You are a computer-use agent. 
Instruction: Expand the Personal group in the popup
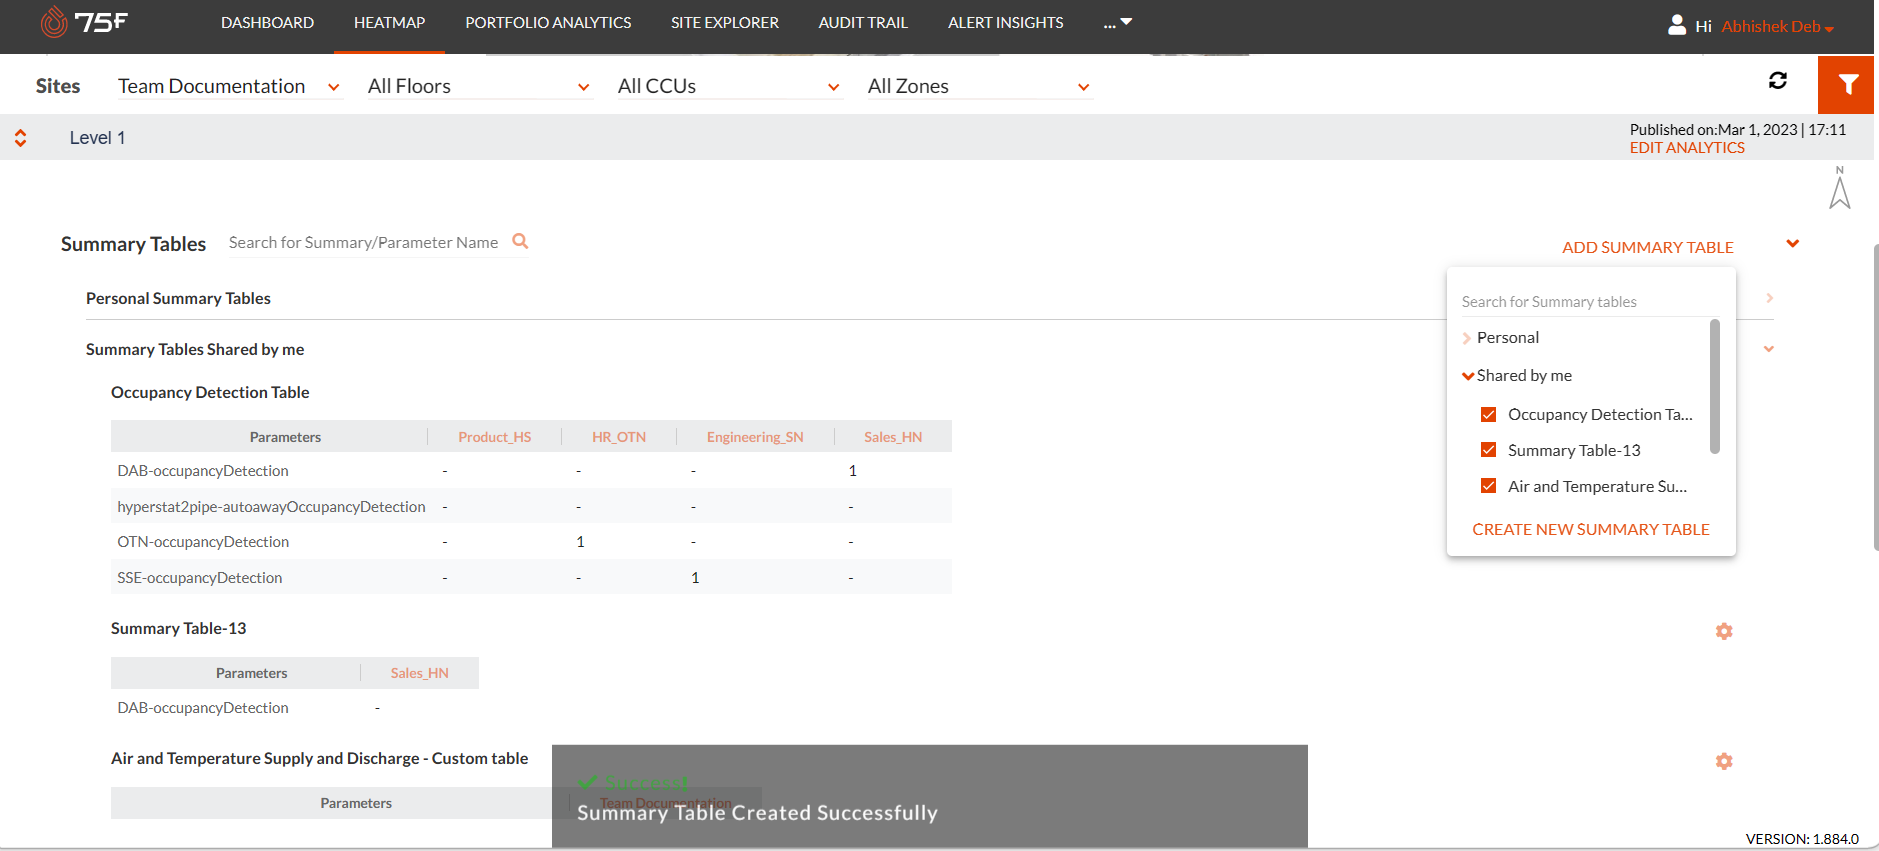tap(1467, 338)
